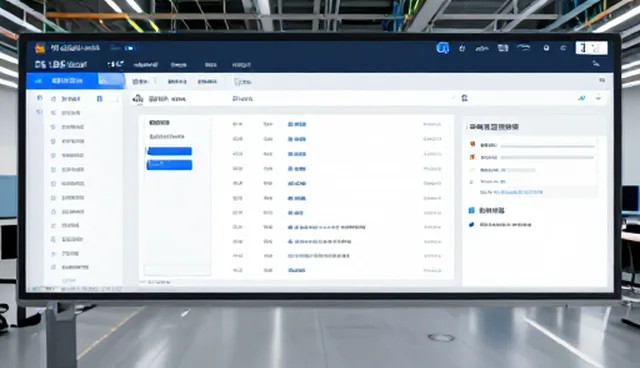Click the empty field at the left card's bottom
The image size is (640, 368).
point(177,270)
